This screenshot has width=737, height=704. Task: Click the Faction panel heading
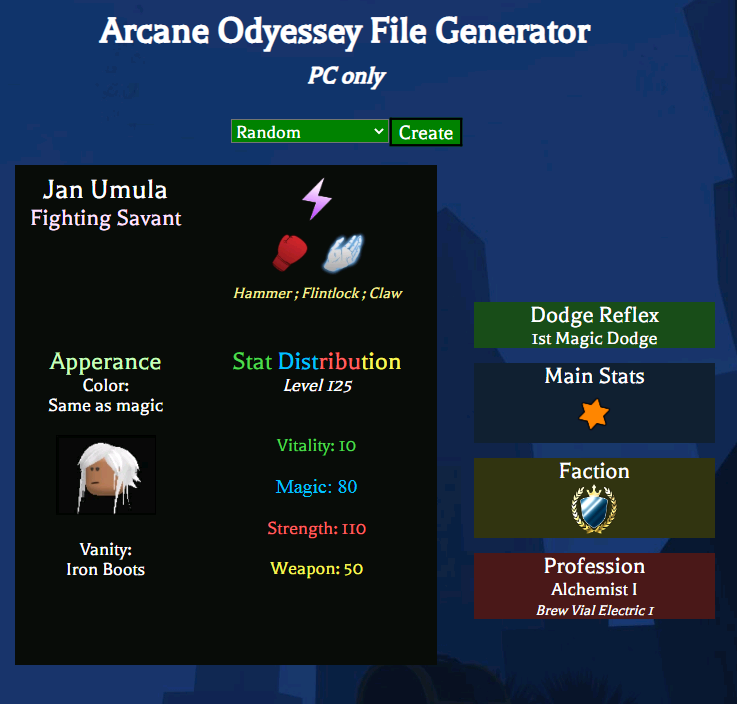594,471
